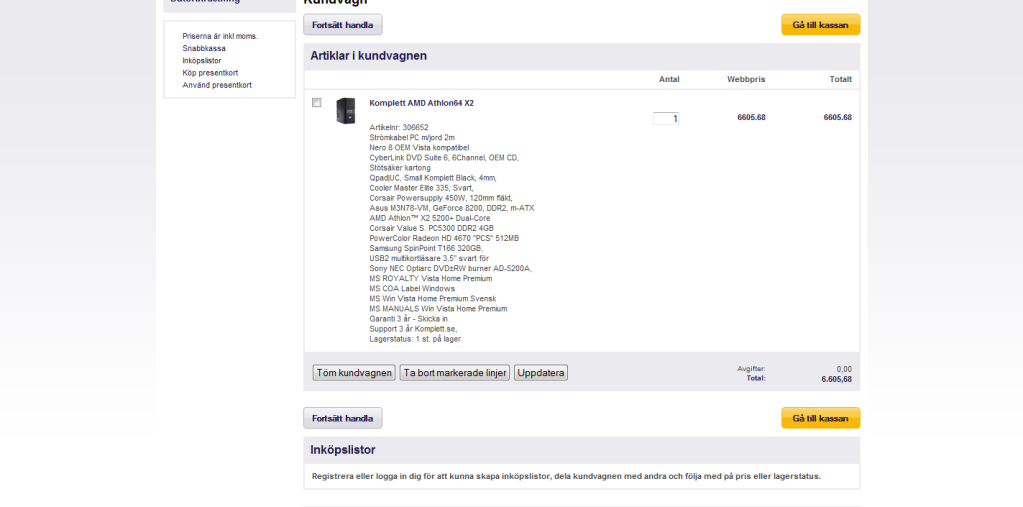Focus the Antal quantity input field

click(x=666, y=118)
